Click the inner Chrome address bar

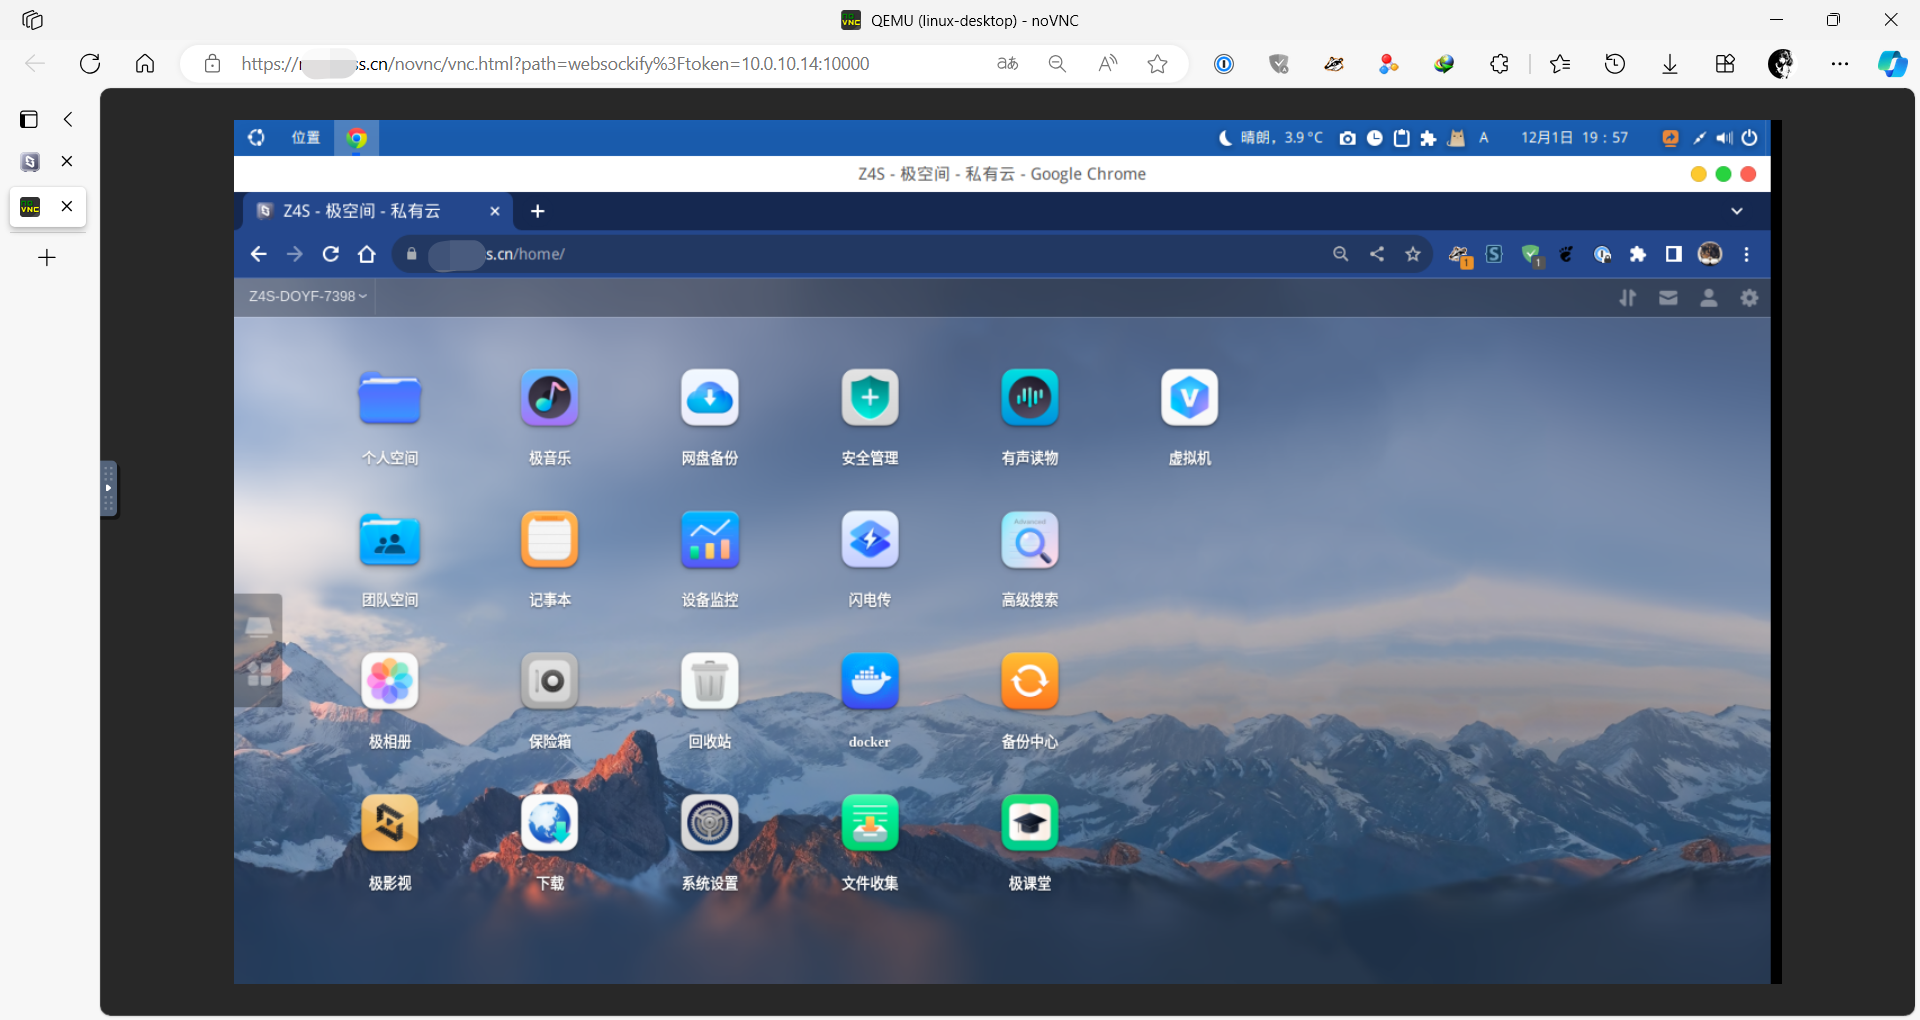860,254
